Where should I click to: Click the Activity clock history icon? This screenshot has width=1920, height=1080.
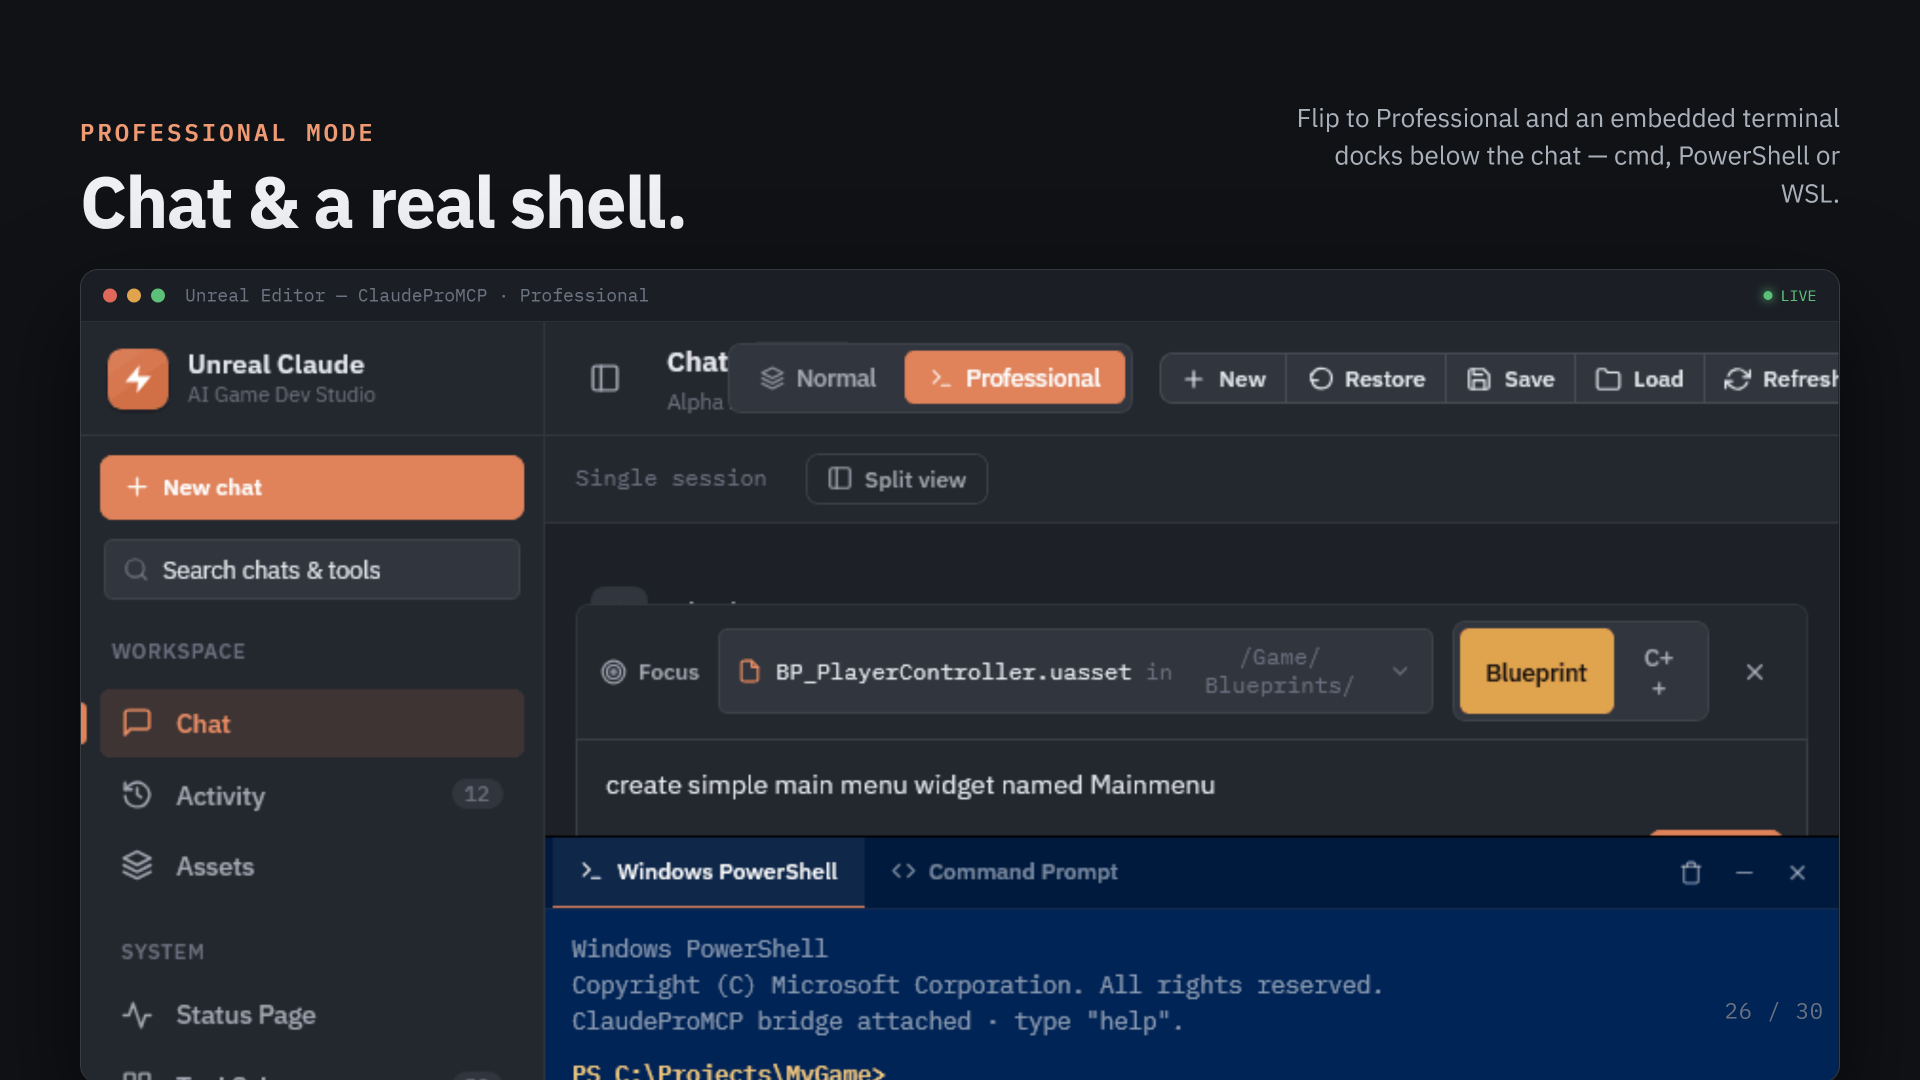137,794
